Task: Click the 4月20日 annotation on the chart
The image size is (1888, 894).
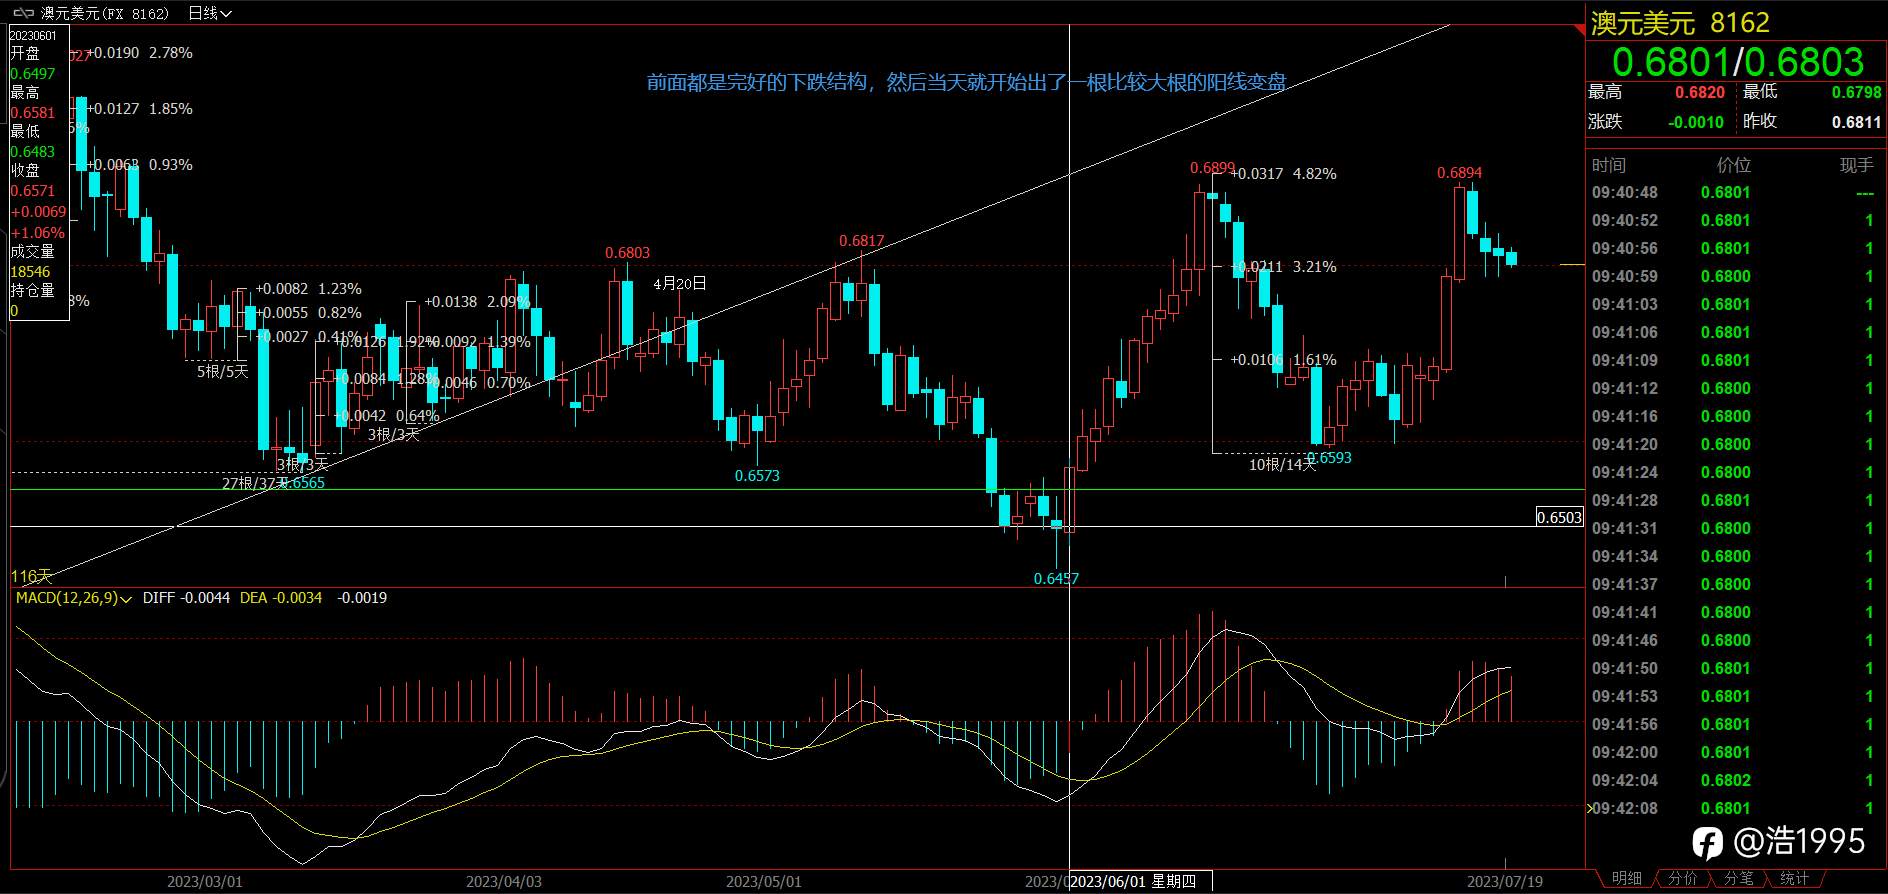Action: point(680,284)
